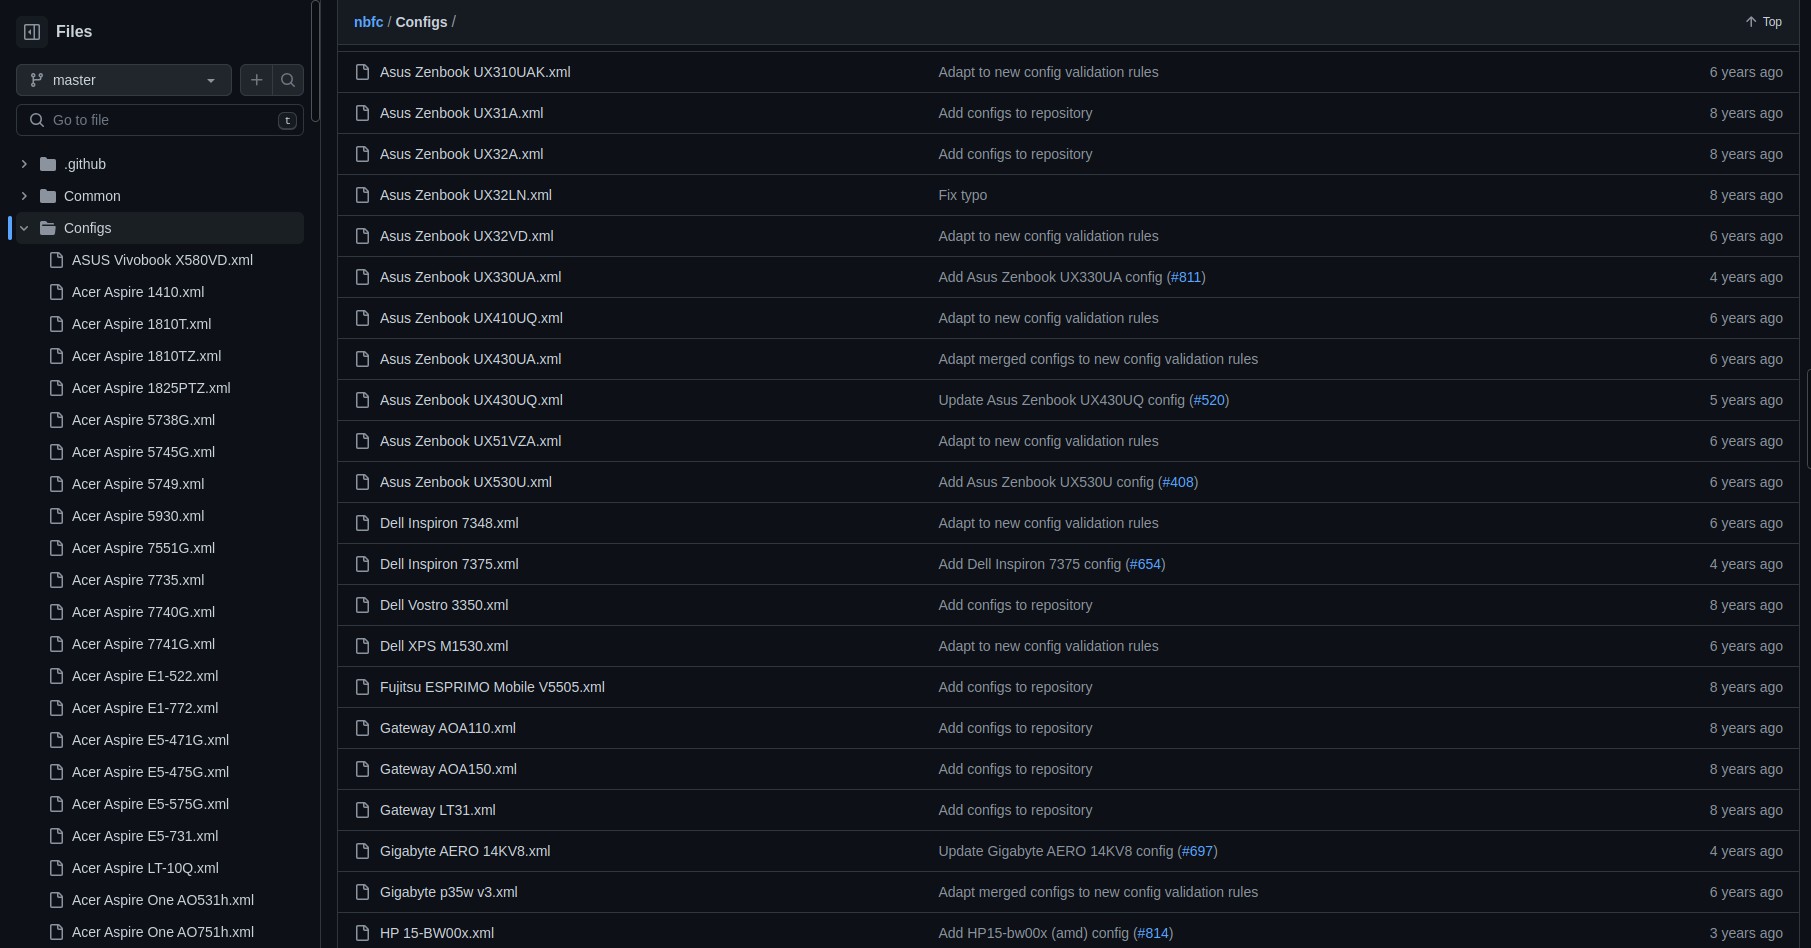1811x948 pixels.
Task: Select the Common folder in tree
Action: tap(92, 196)
